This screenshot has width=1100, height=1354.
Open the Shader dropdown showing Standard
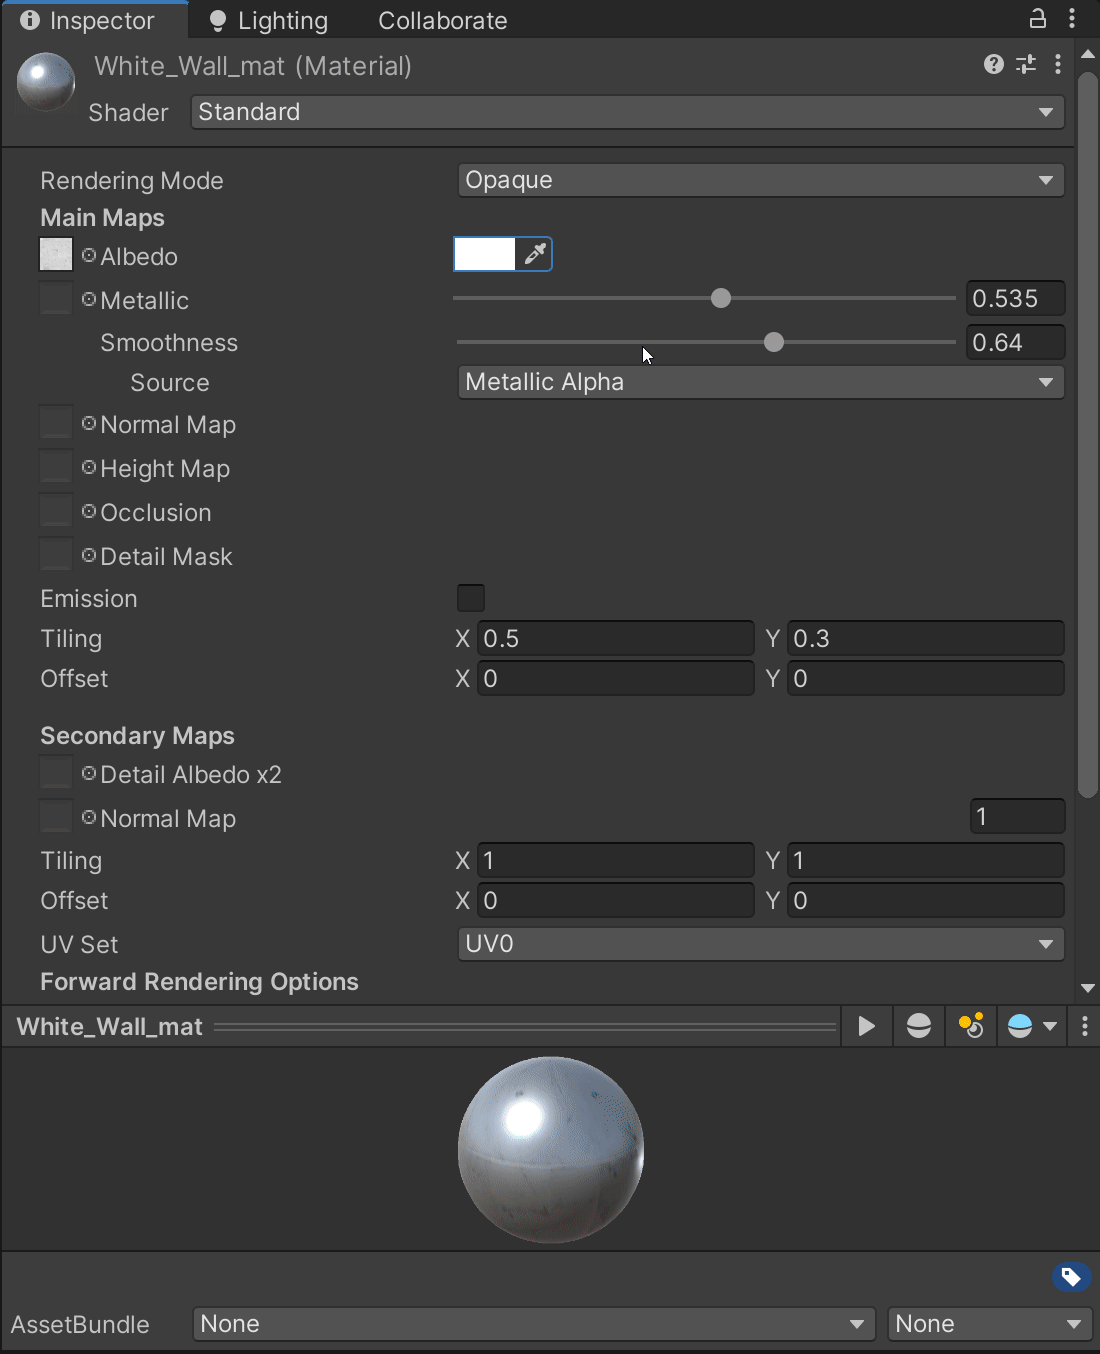pos(627,112)
